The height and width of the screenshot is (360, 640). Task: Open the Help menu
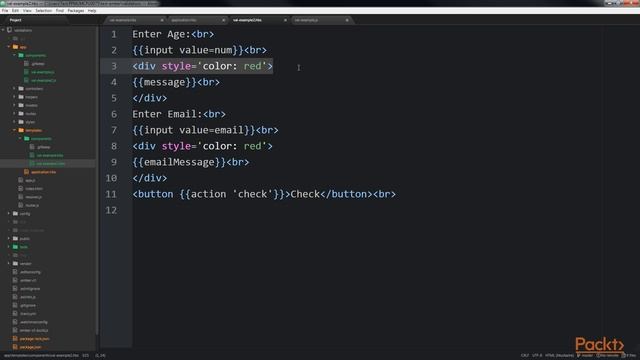click(92, 11)
